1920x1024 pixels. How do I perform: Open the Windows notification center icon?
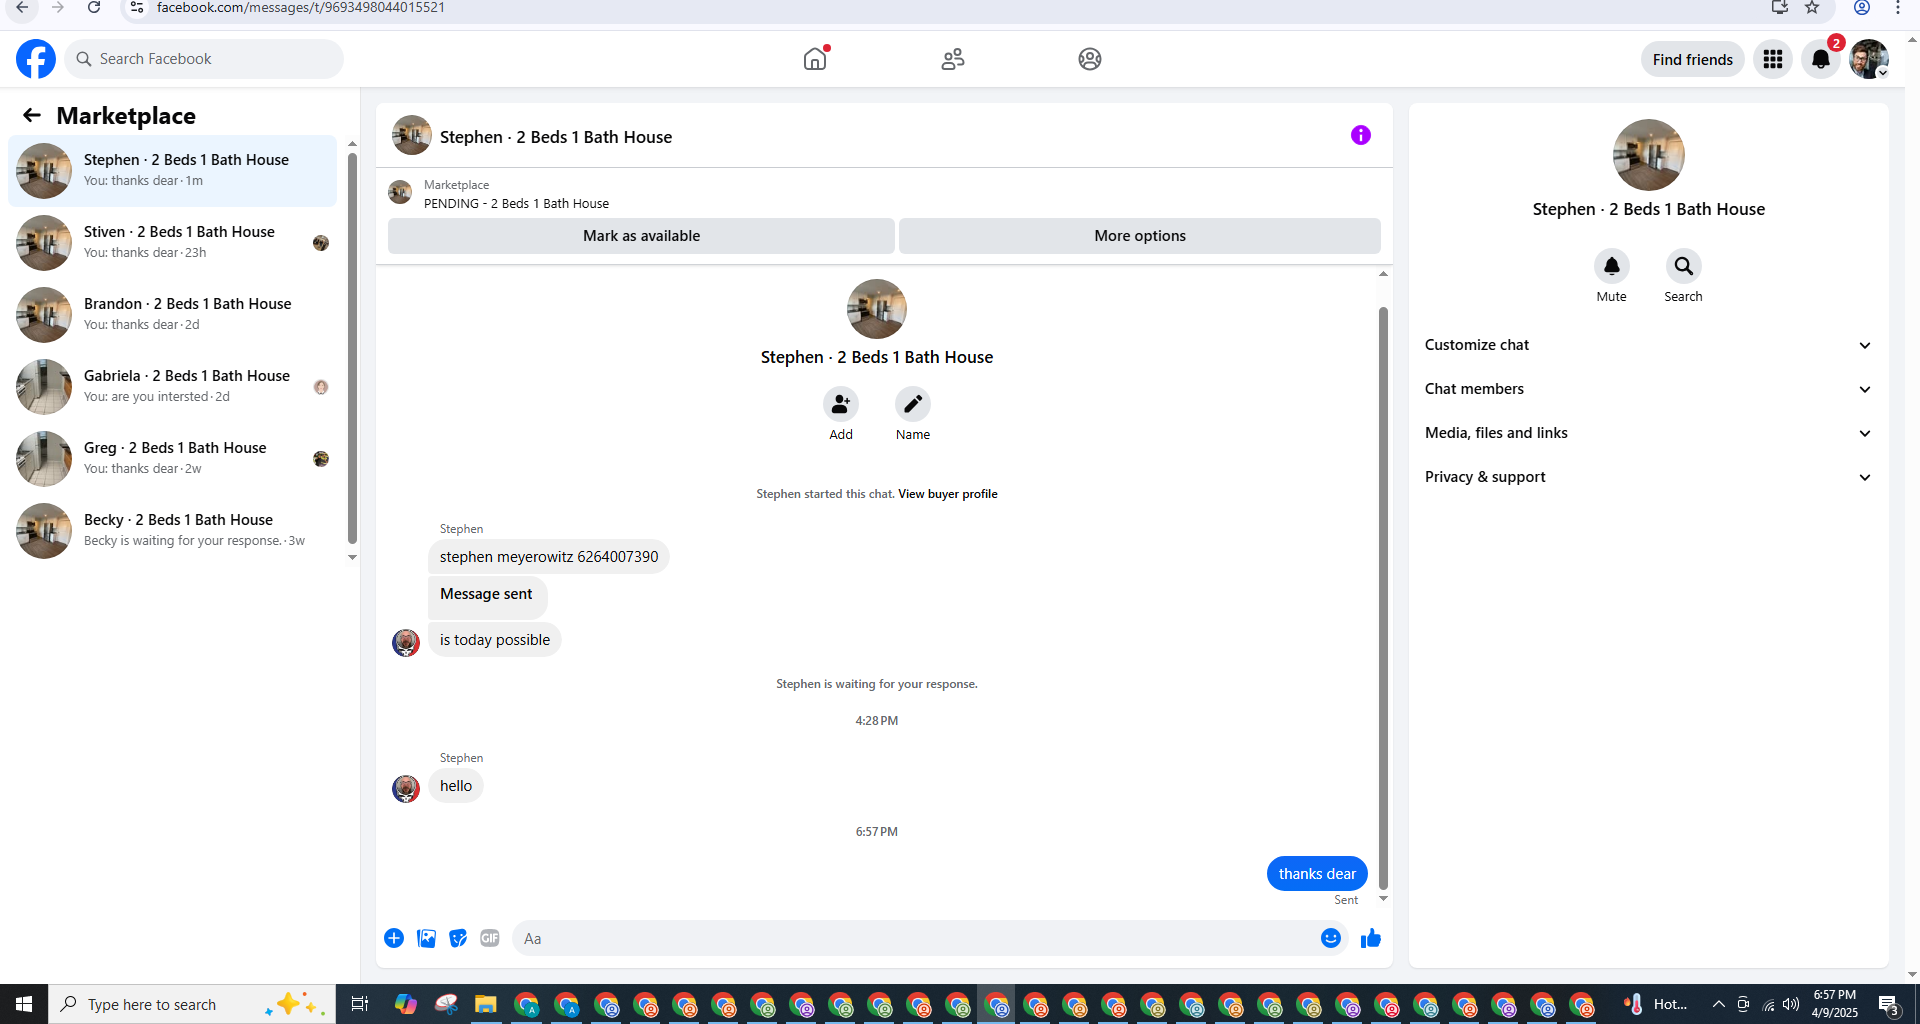[1888, 1004]
